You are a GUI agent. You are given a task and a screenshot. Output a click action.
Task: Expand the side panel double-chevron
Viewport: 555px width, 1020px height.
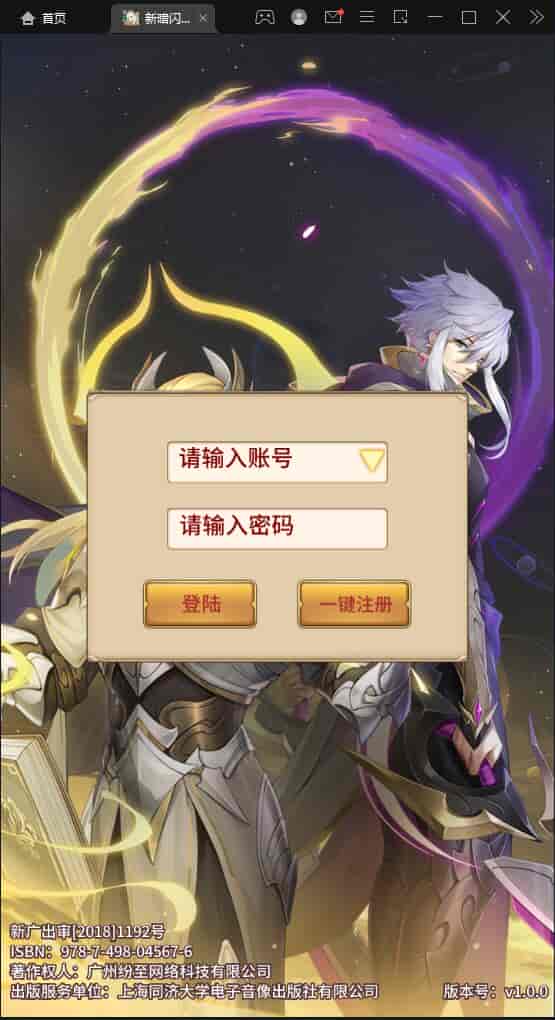[x=536, y=18]
